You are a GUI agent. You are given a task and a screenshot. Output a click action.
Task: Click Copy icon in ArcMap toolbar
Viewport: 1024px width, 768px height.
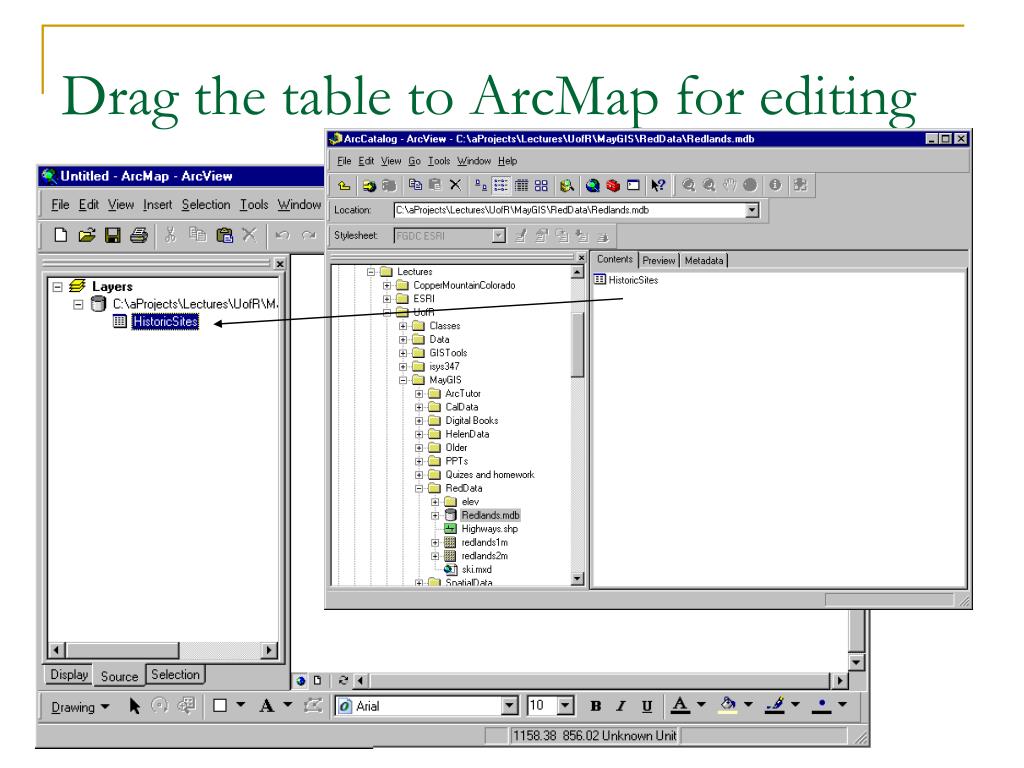(x=197, y=234)
